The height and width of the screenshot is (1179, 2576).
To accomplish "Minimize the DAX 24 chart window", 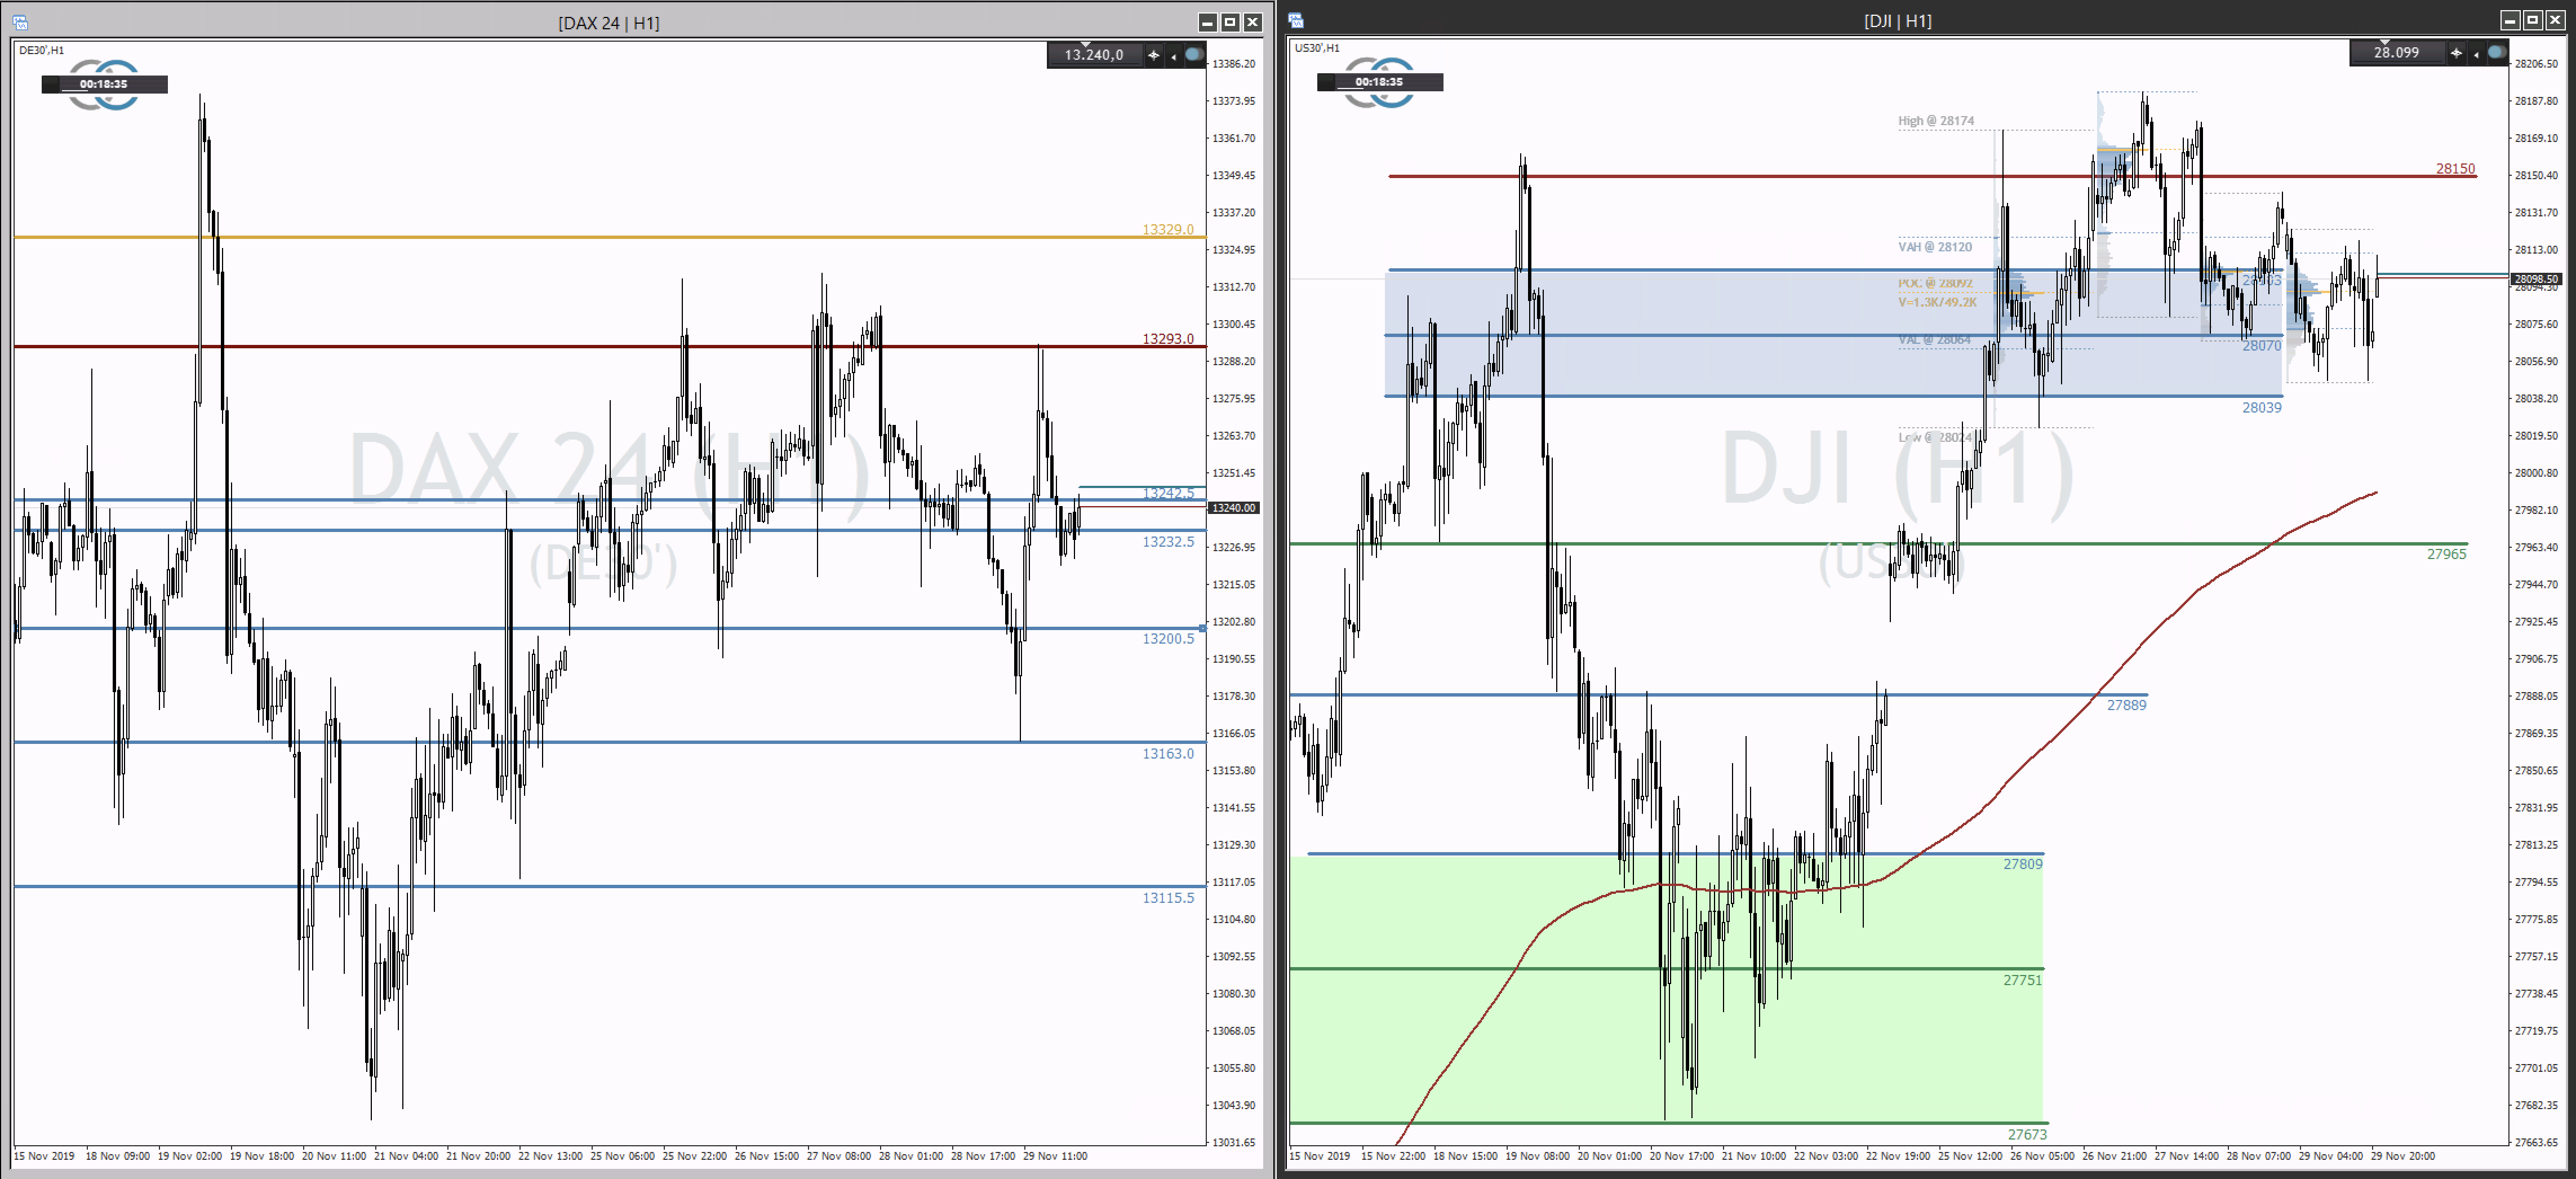I will tap(1208, 22).
